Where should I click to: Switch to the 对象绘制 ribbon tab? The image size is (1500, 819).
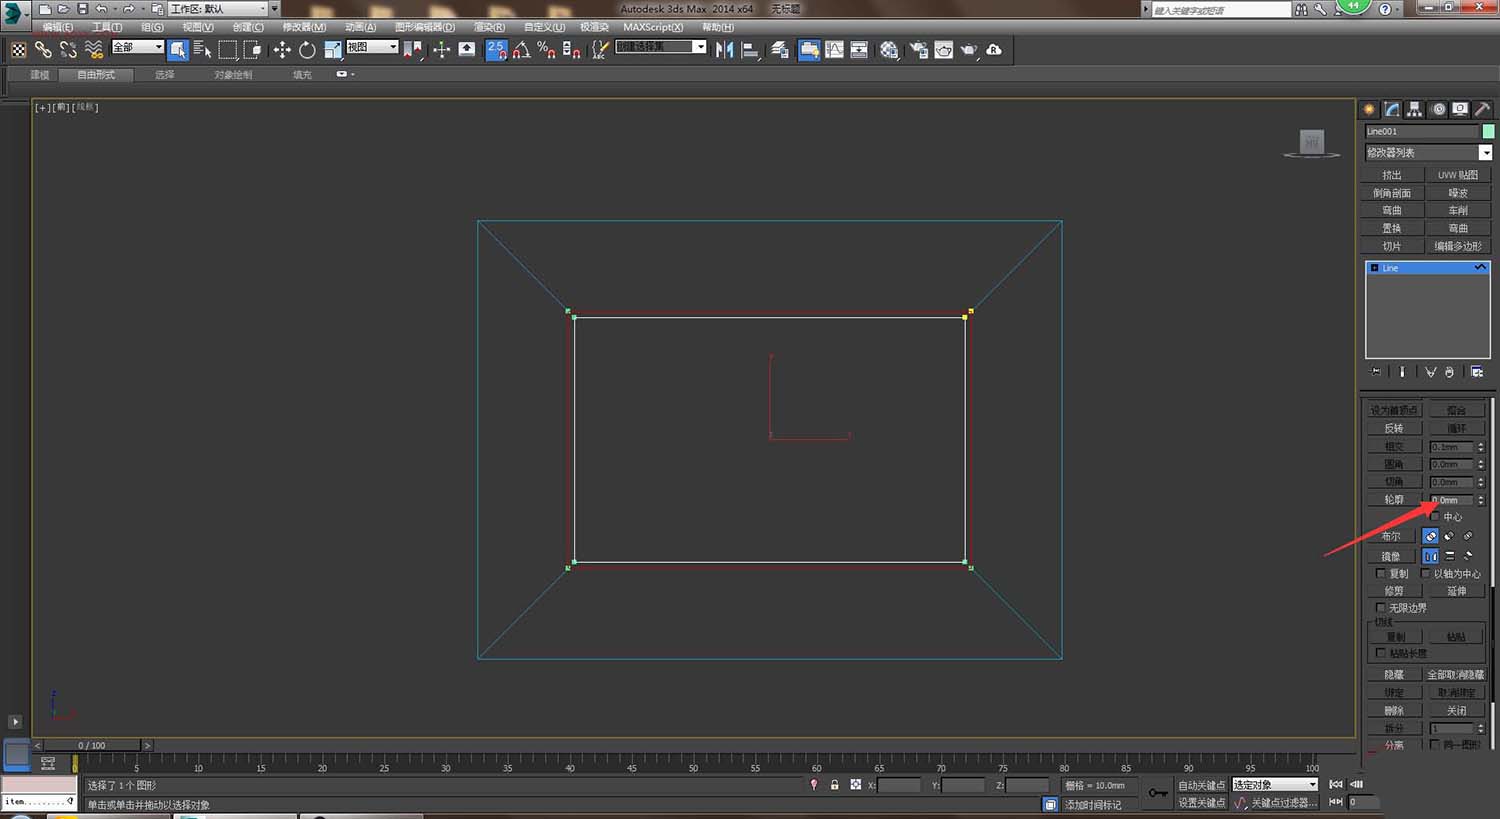pyautogui.click(x=232, y=75)
